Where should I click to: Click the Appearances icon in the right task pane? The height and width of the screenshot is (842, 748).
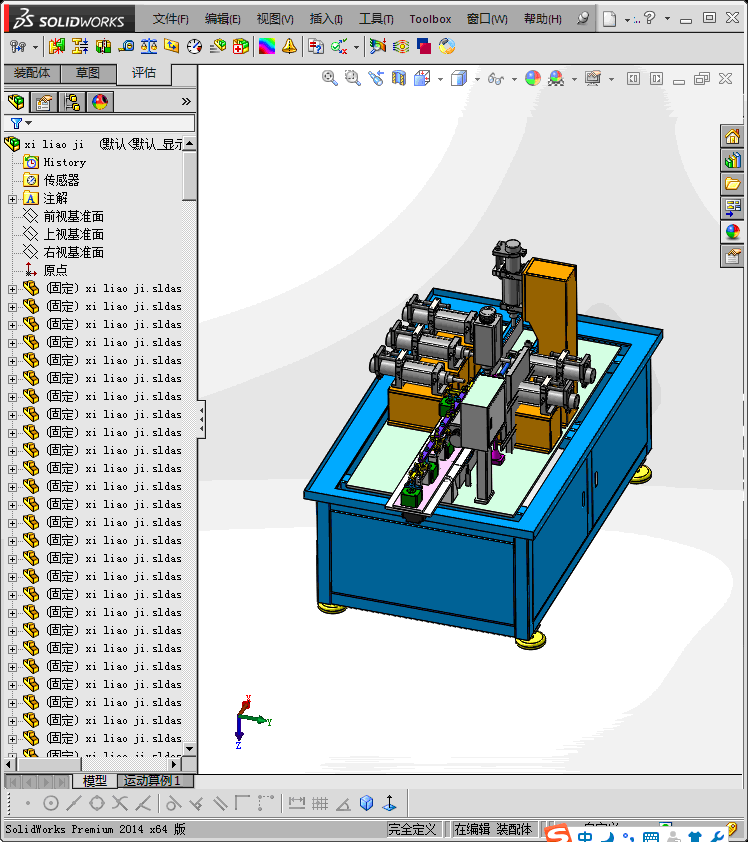pyautogui.click(x=733, y=231)
